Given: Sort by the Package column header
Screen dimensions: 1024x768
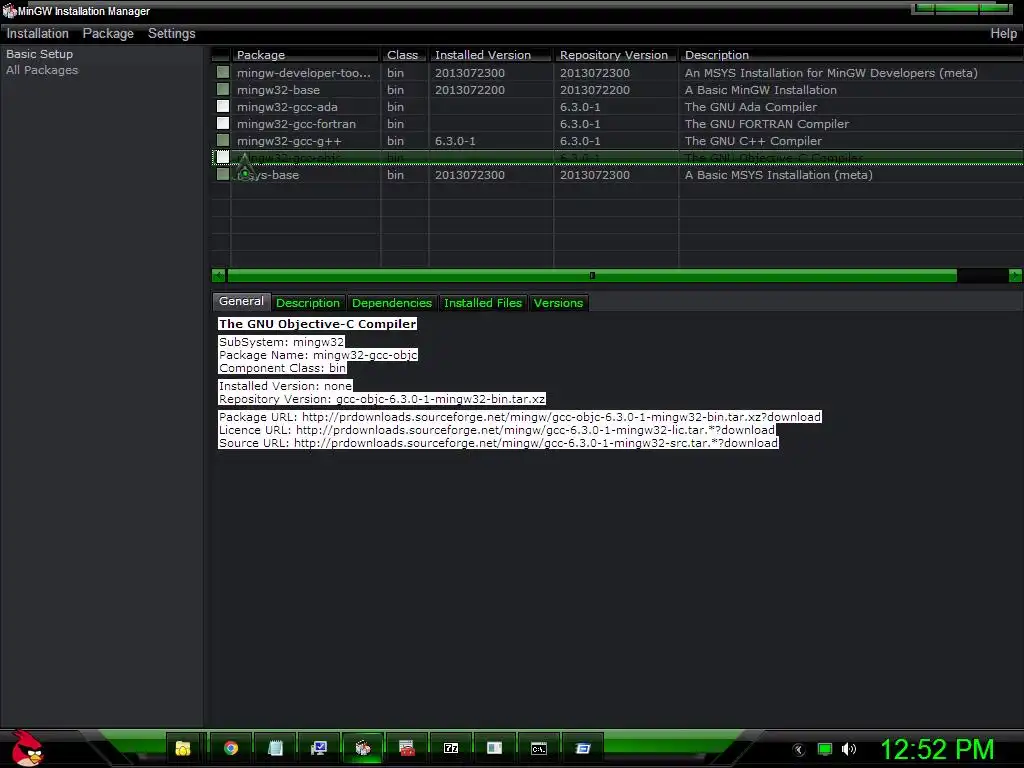Looking at the screenshot, I should [305, 55].
